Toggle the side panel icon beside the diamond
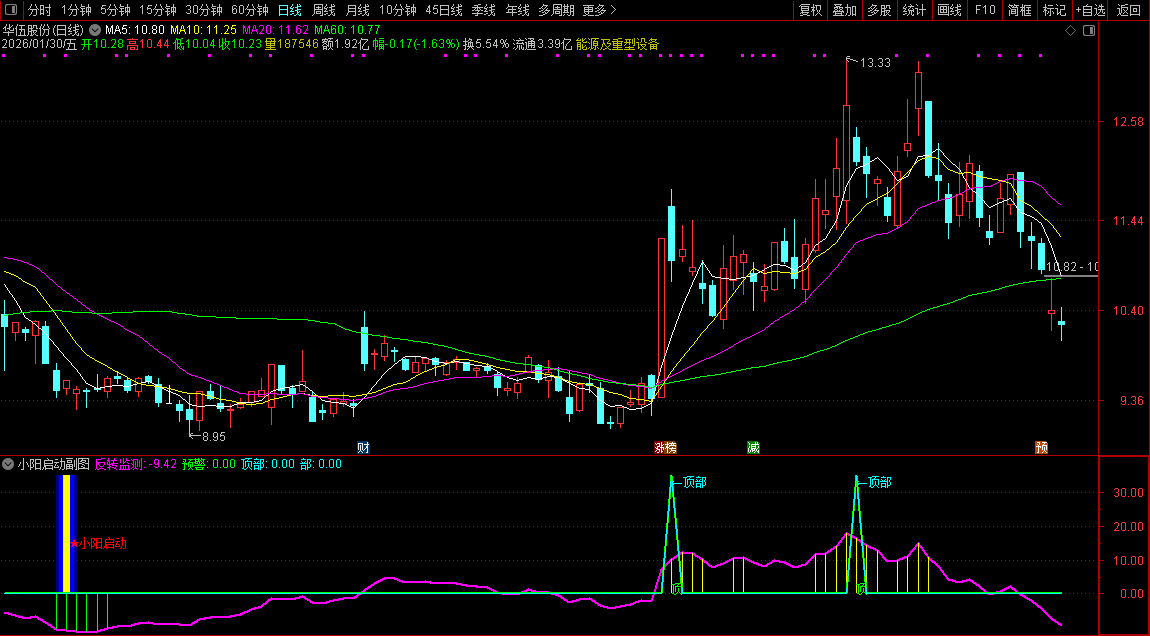This screenshot has width=1150, height=636. pyautogui.click(x=1089, y=30)
